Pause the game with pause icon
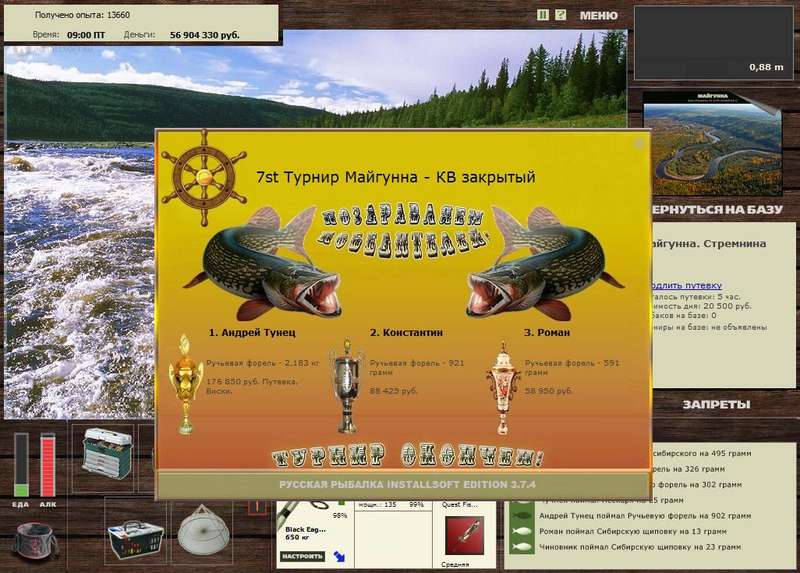 pyautogui.click(x=543, y=15)
